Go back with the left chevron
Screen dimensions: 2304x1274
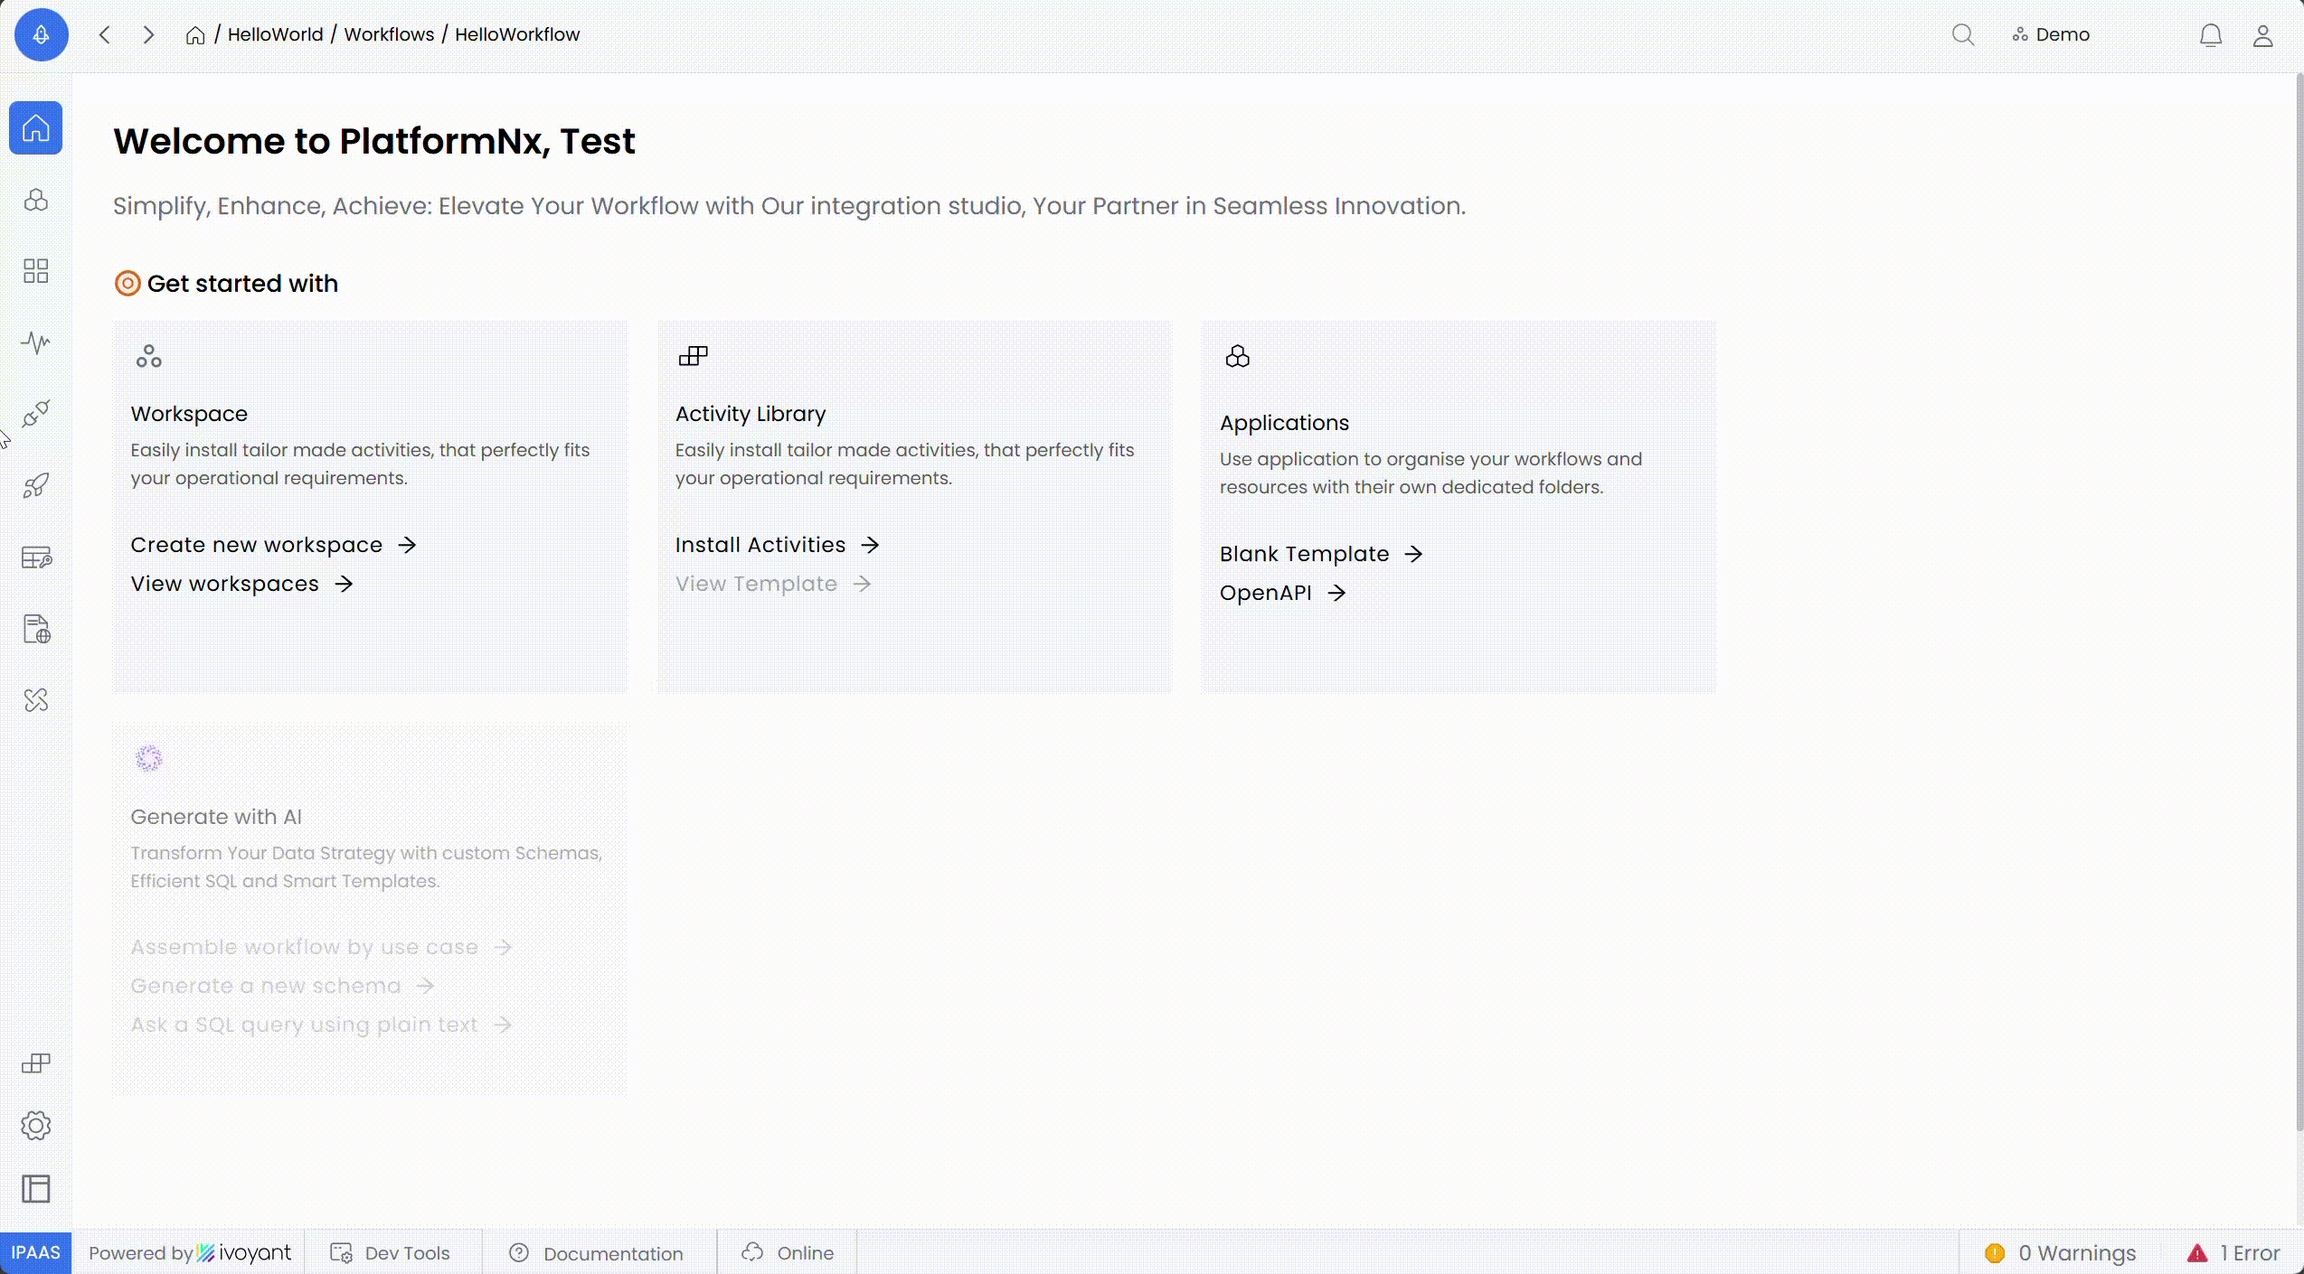[x=105, y=35]
